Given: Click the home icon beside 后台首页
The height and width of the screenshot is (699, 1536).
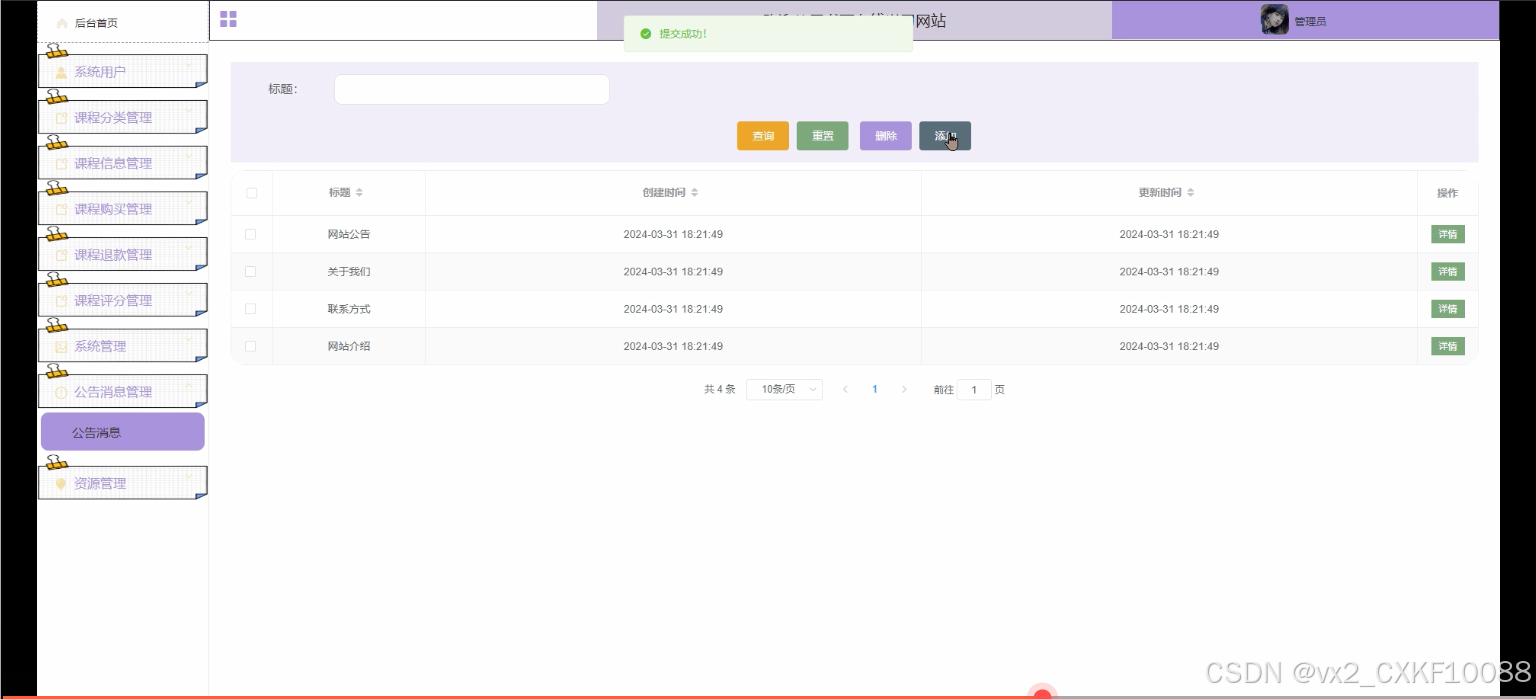Looking at the screenshot, I should 62,23.
